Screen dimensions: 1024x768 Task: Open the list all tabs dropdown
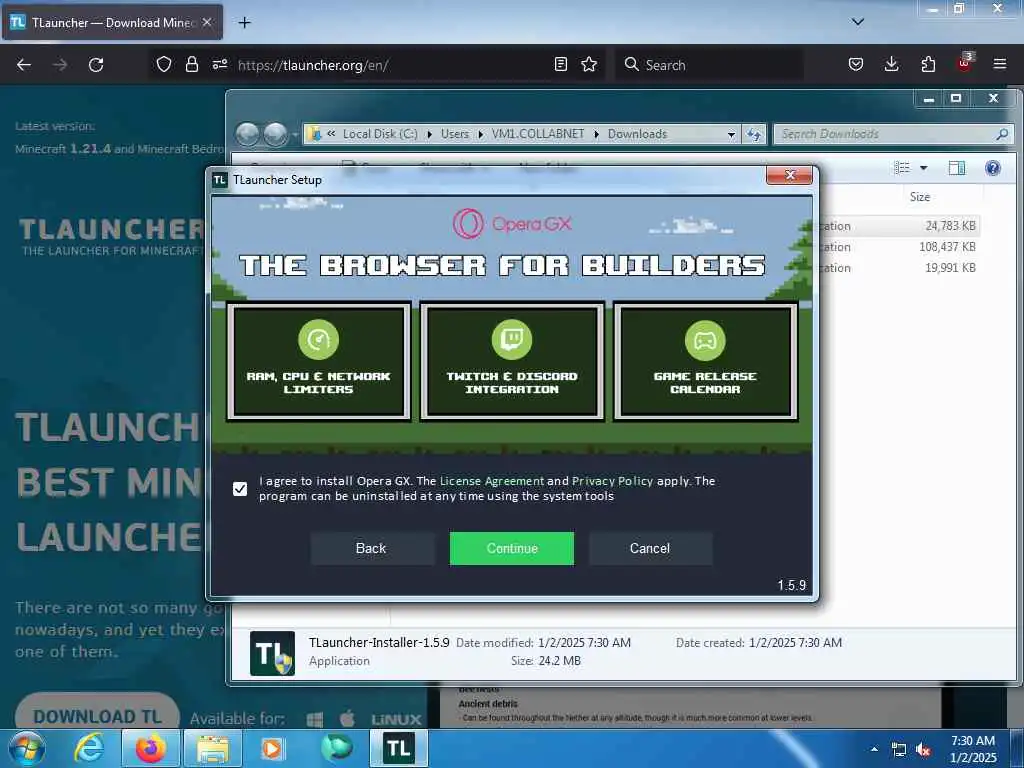(x=858, y=22)
